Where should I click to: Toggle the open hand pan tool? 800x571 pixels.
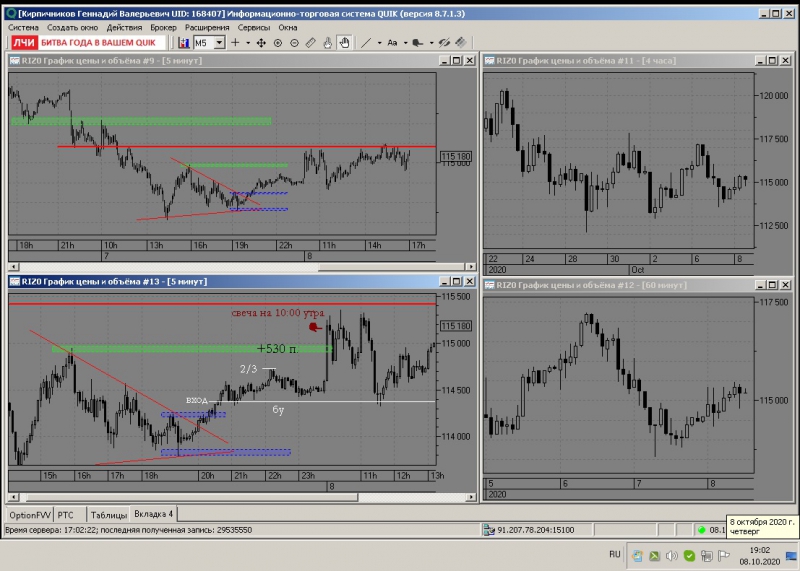pyautogui.click(x=344, y=43)
